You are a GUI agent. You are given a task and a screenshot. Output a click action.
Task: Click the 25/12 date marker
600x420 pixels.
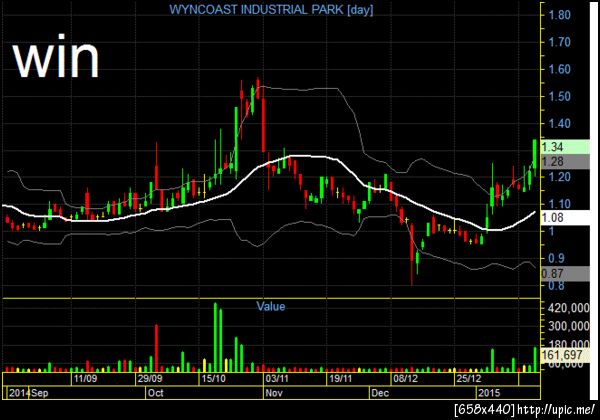tap(469, 379)
